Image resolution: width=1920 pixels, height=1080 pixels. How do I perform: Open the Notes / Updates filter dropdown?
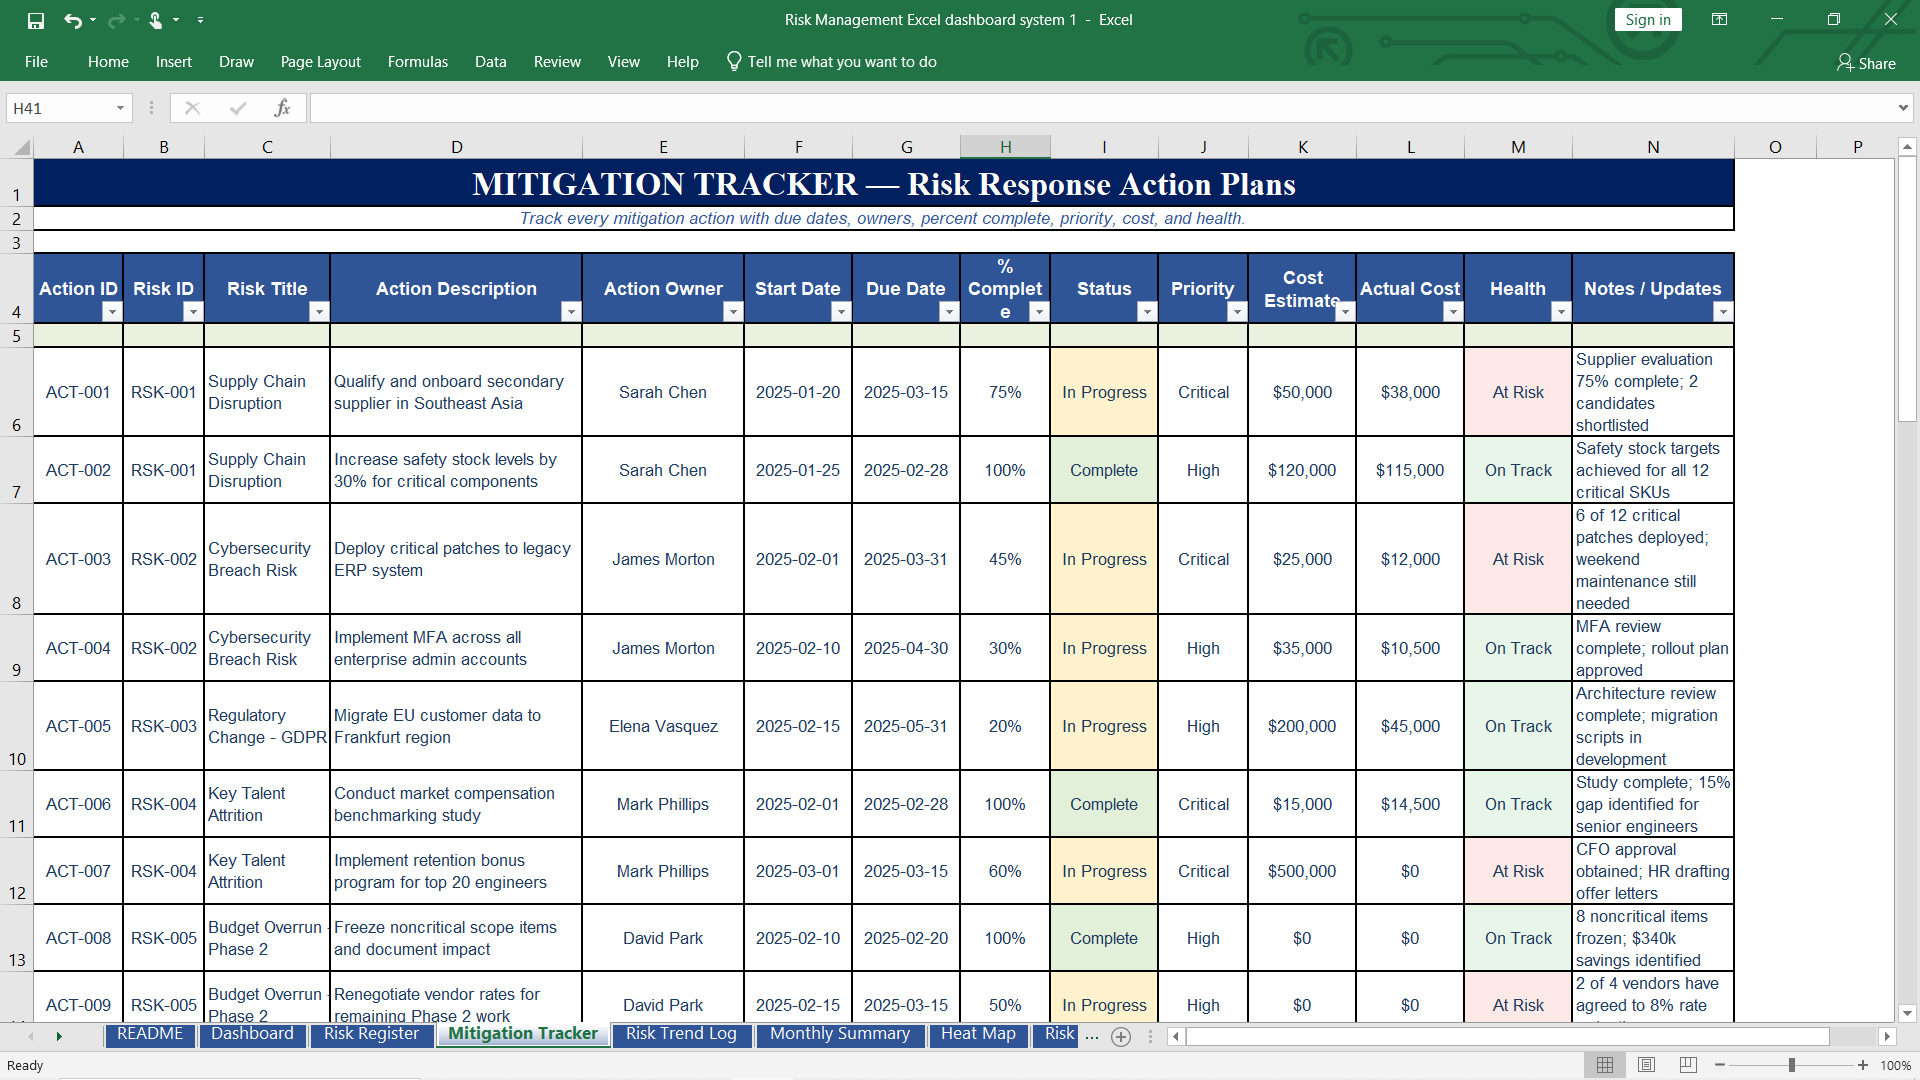[x=1723, y=312]
